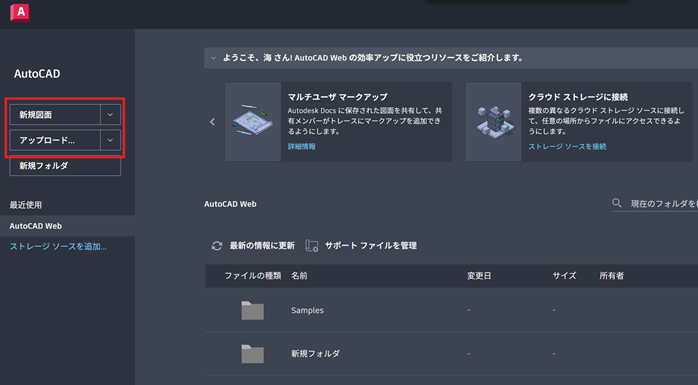Sort by 名前 column header

pos(299,276)
